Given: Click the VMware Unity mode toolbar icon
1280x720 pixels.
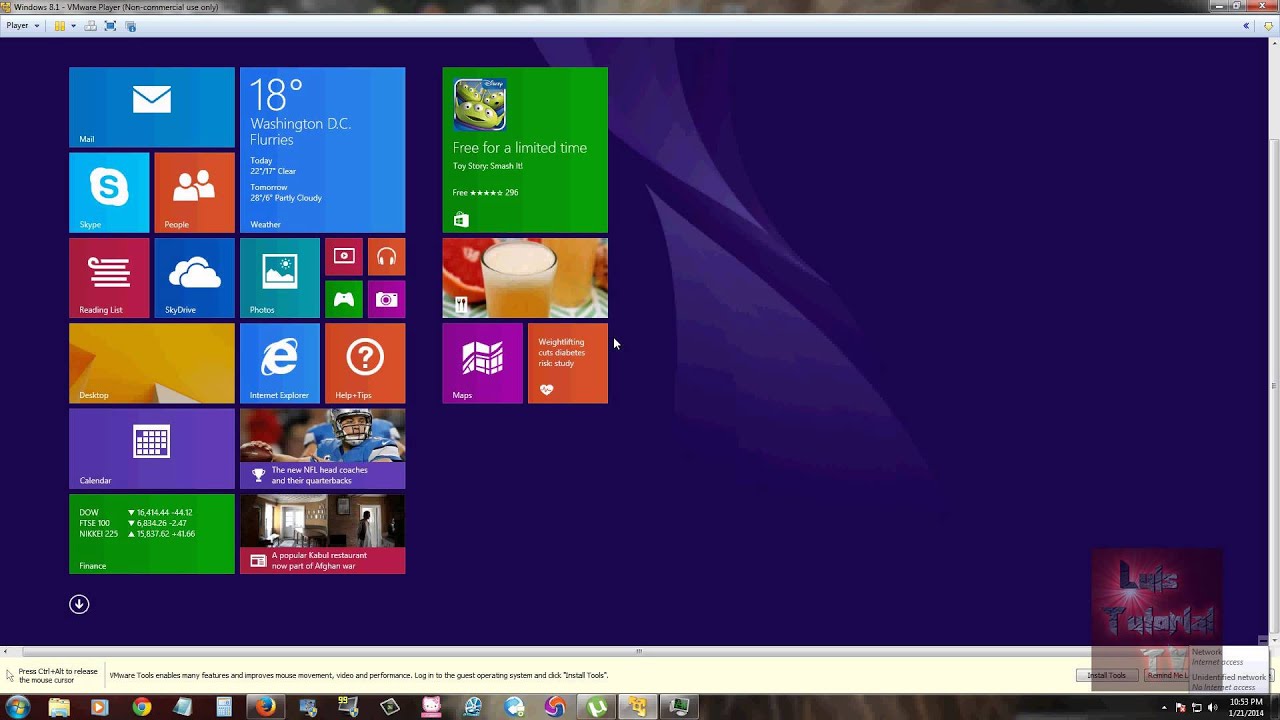Looking at the screenshot, I should pyautogui.click(x=131, y=26).
